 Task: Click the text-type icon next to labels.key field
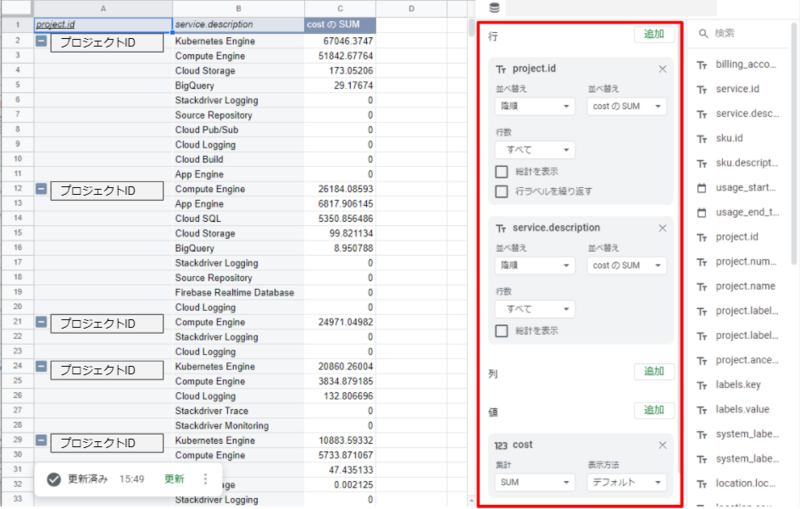[x=702, y=385]
